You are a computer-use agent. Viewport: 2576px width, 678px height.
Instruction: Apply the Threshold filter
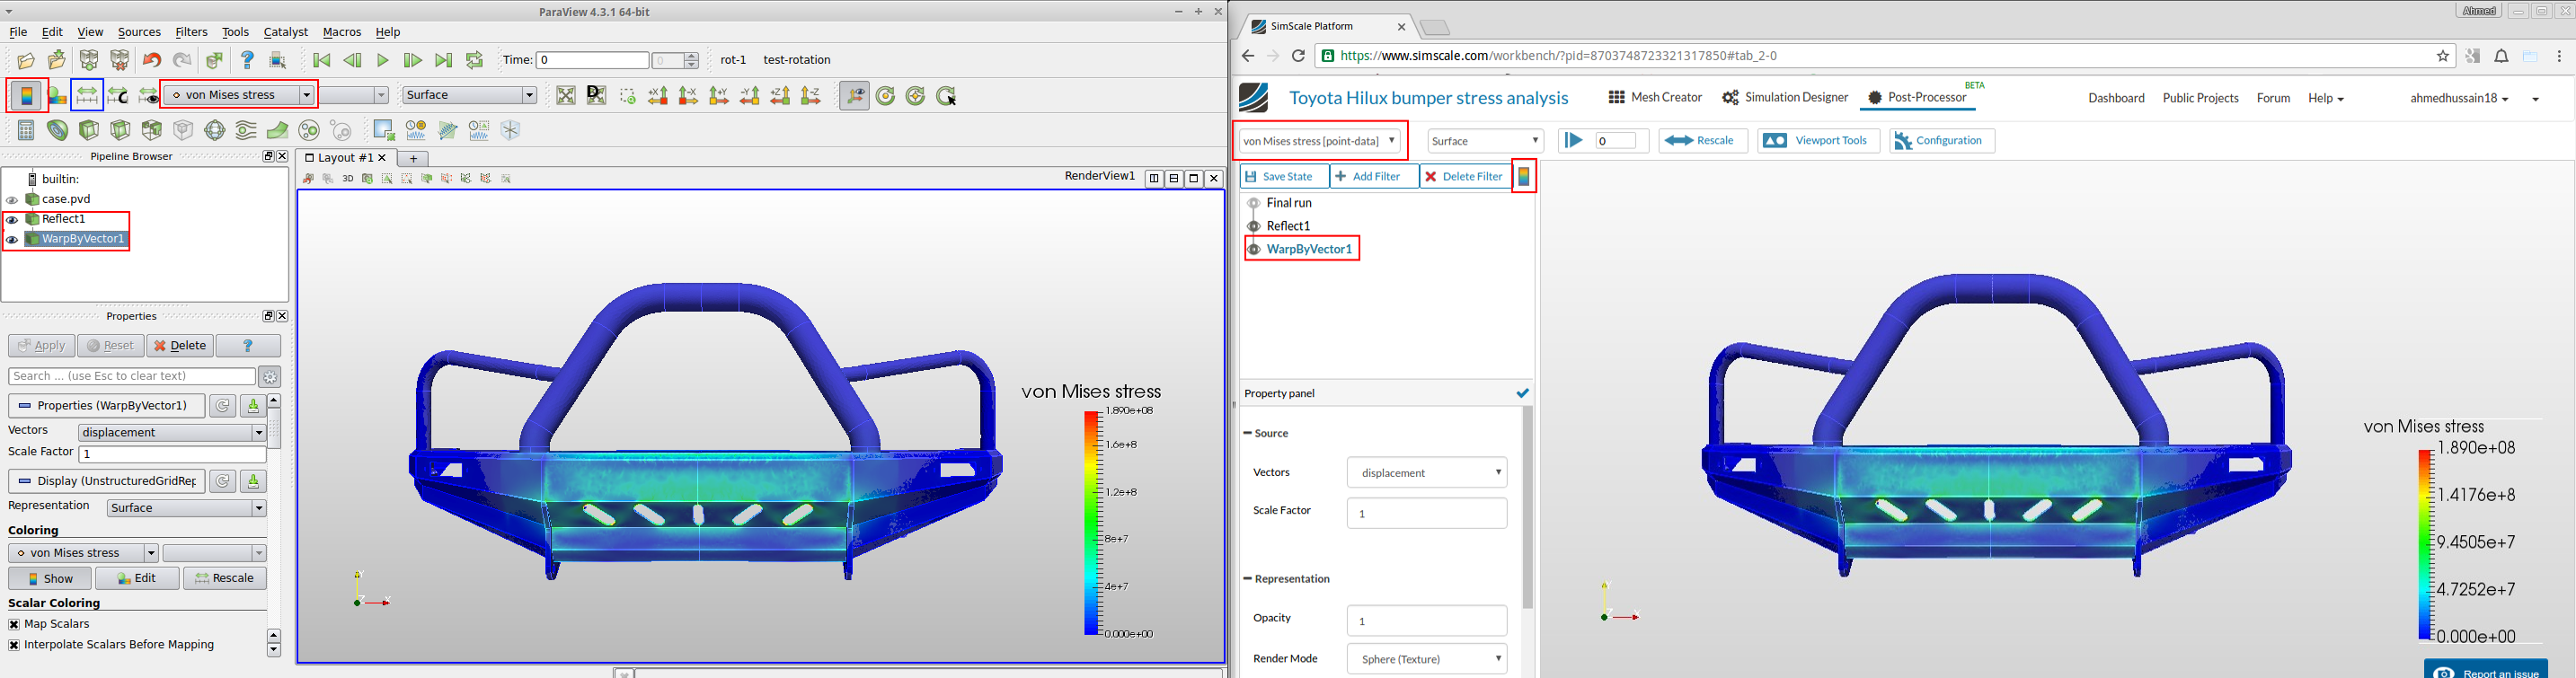pos(152,131)
